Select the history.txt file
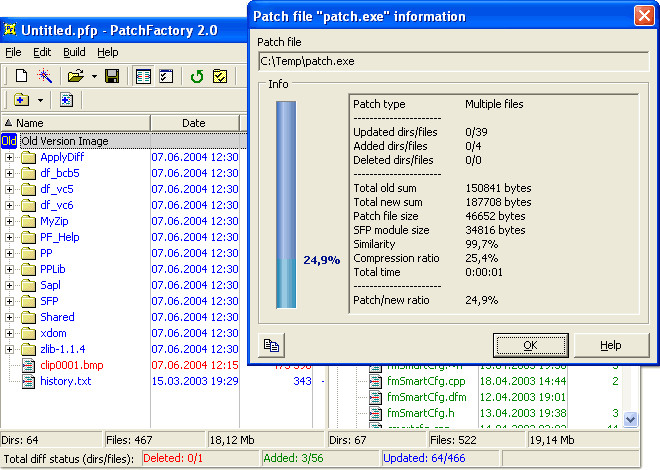The height and width of the screenshot is (470, 660). point(66,381)
